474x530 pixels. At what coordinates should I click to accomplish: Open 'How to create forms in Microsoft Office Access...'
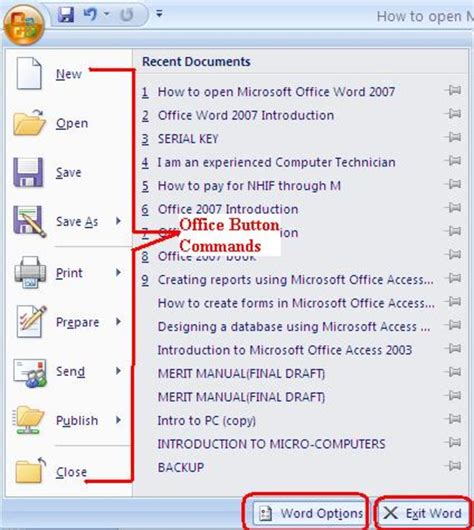(x=296, y=303)
